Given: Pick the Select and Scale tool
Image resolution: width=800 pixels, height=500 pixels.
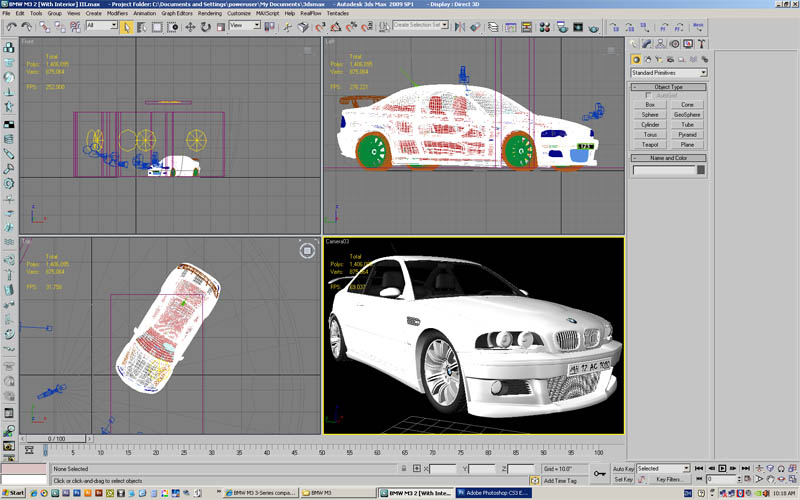Looking at the screenshot, I should coord(220,27).
